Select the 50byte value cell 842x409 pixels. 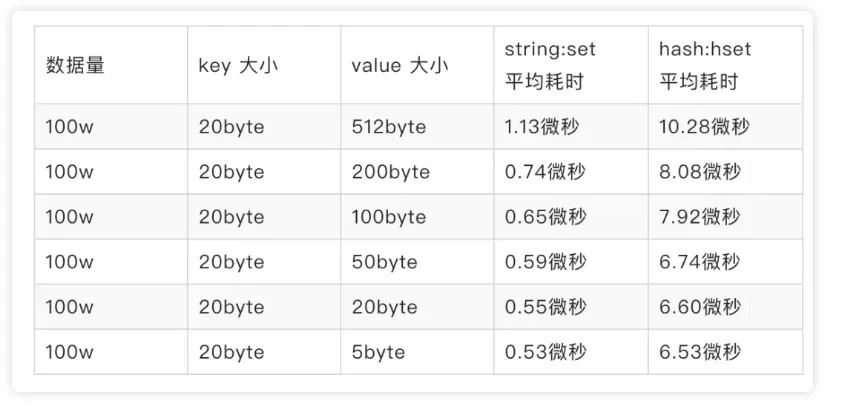tap(417, 262)
